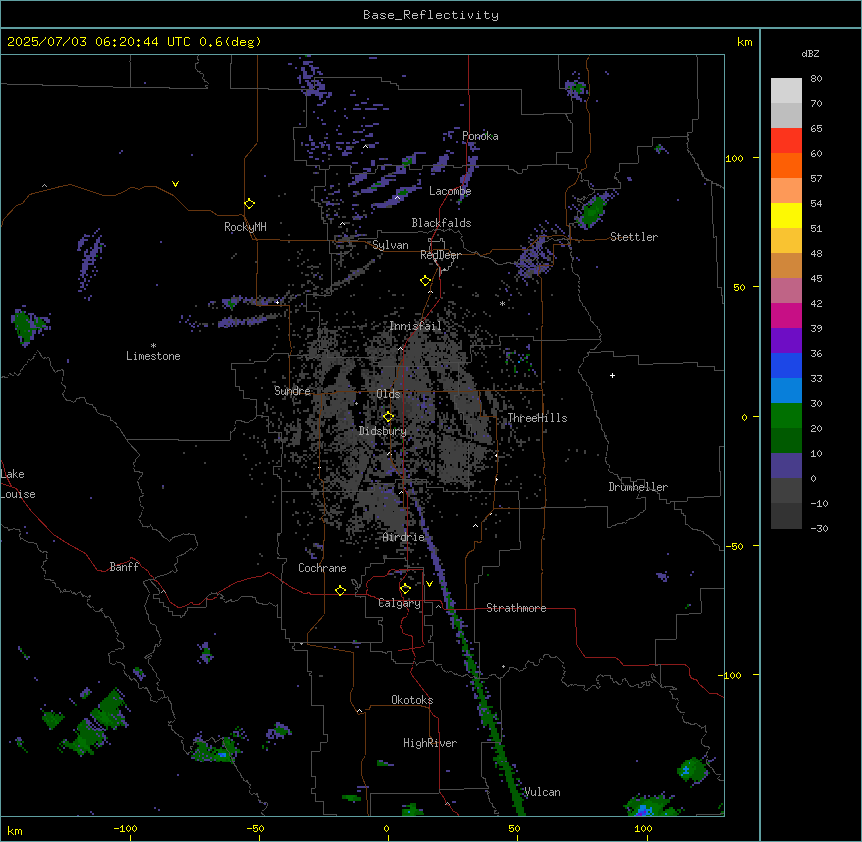Image resolution: width=862 pixels, height=842 pixels.
Task: Click the Innisfail label
Action: (415, 326)
